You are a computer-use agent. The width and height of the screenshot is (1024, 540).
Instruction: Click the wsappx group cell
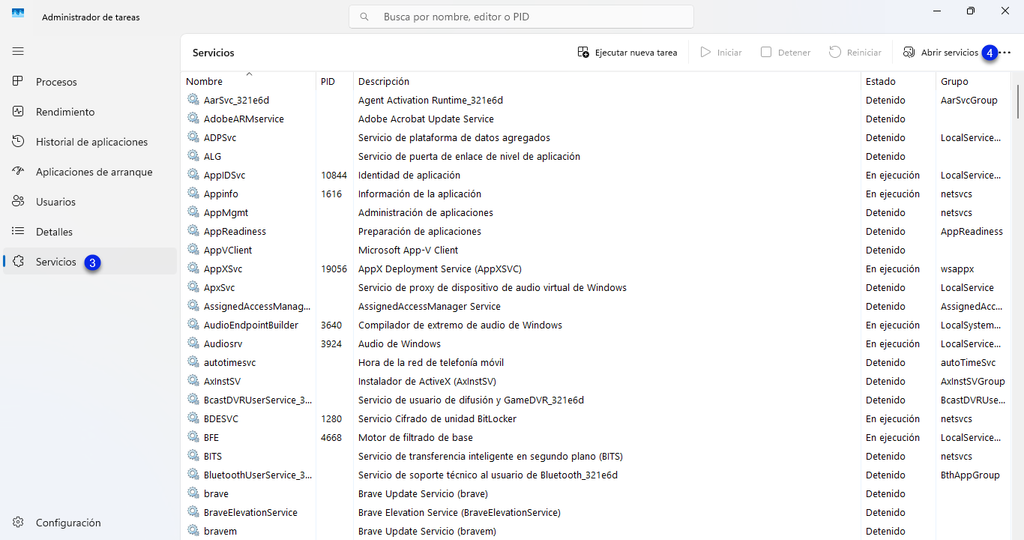tap(957, 269)
